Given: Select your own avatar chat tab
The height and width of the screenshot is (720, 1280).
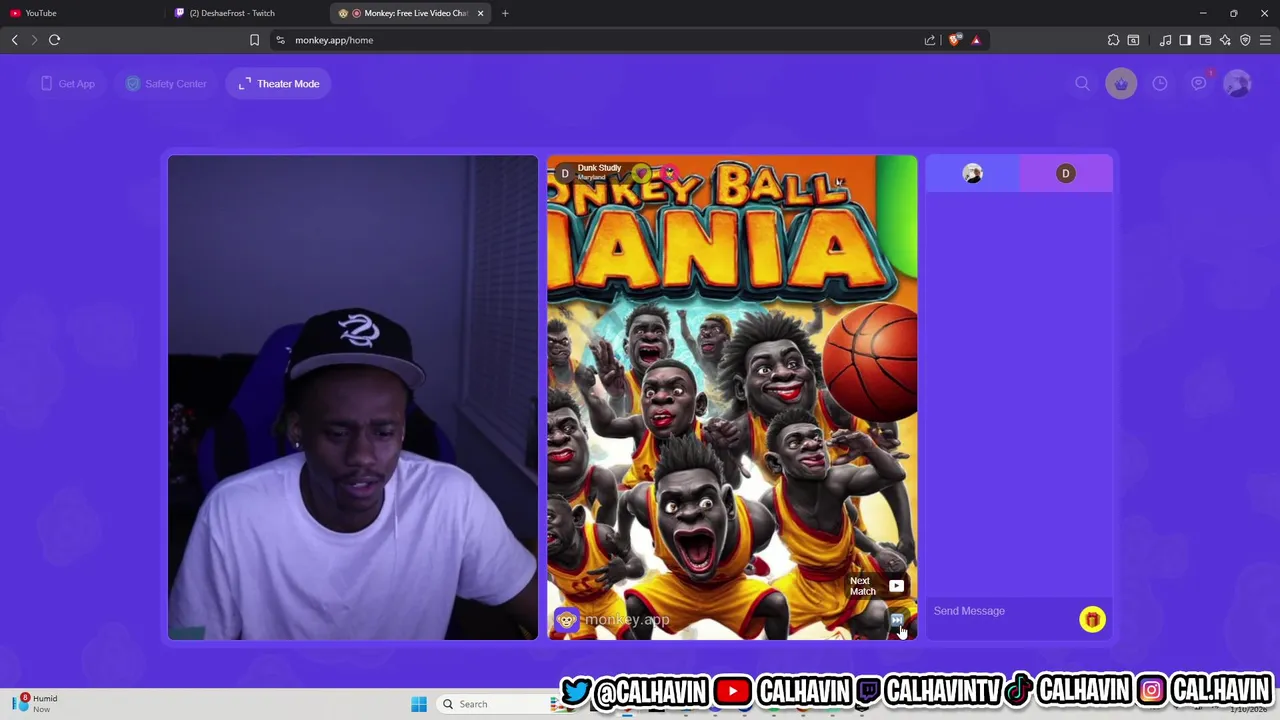Looking at the screenshot, I should [x=972, y=173].
